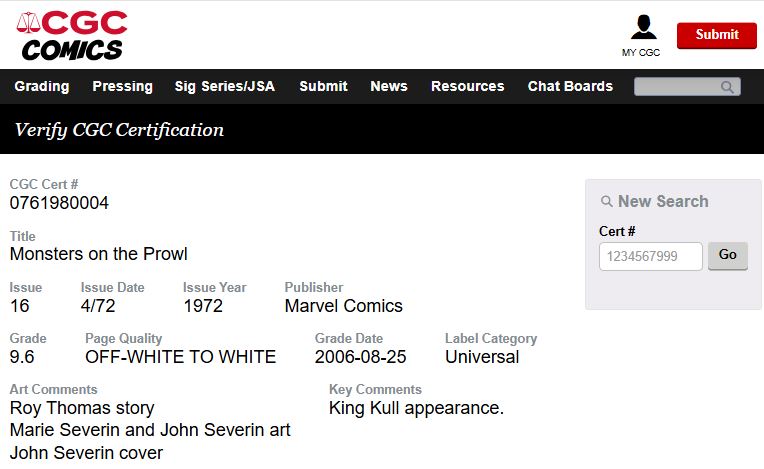Open the Chat Boards menu
The image size is (764, 469).
coord(570,86)
